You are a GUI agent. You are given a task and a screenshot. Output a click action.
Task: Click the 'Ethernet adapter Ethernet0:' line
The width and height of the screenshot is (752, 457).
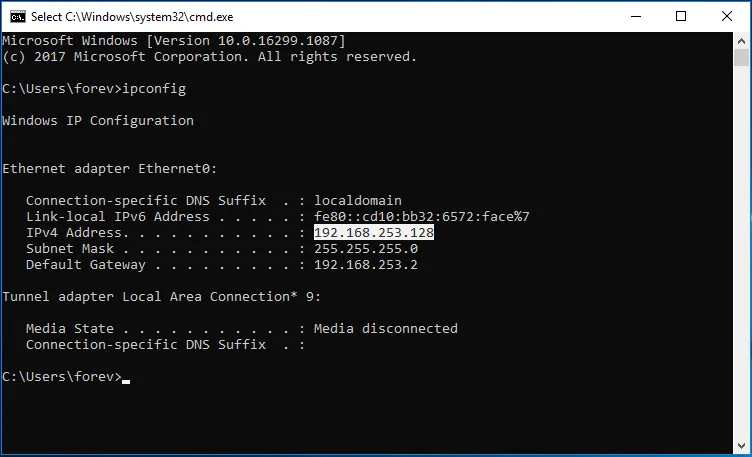(110, 169)
